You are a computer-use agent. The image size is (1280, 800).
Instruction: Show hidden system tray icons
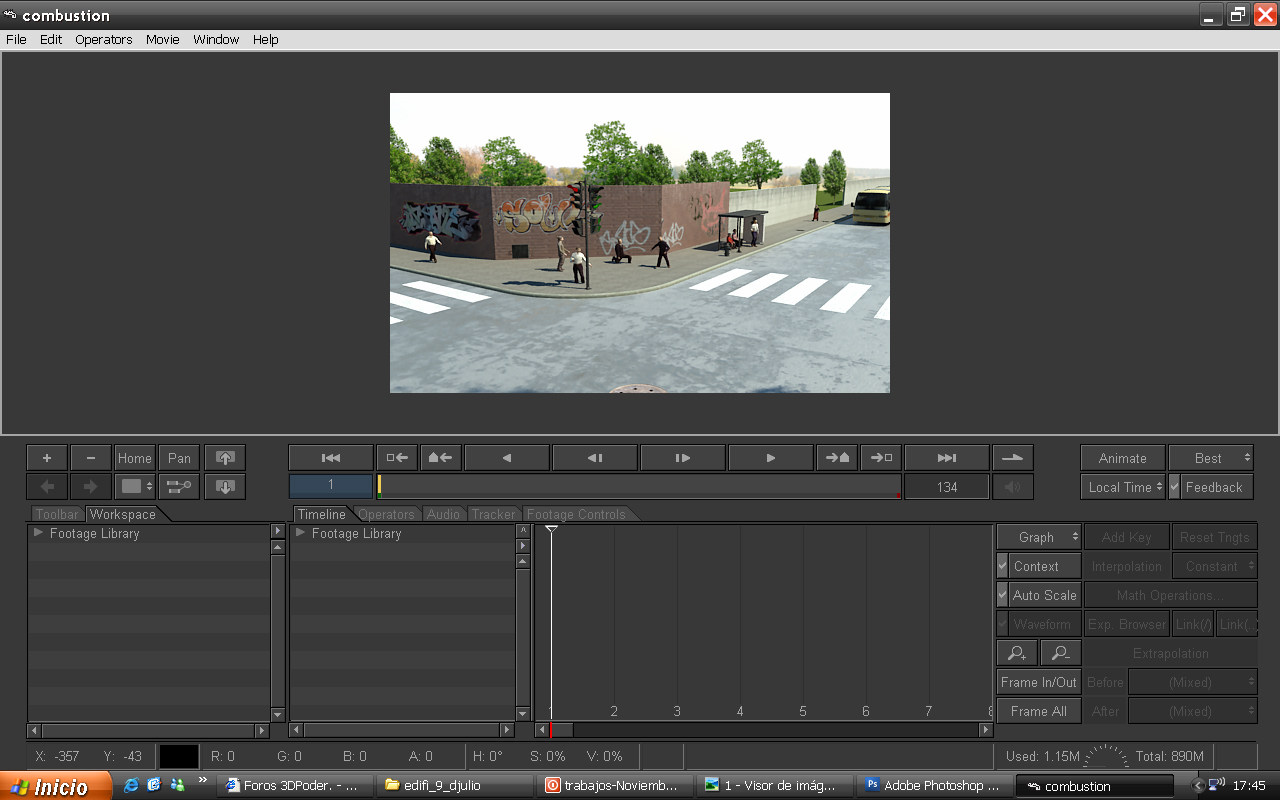pyautogui.click(x=1198, y=786)
